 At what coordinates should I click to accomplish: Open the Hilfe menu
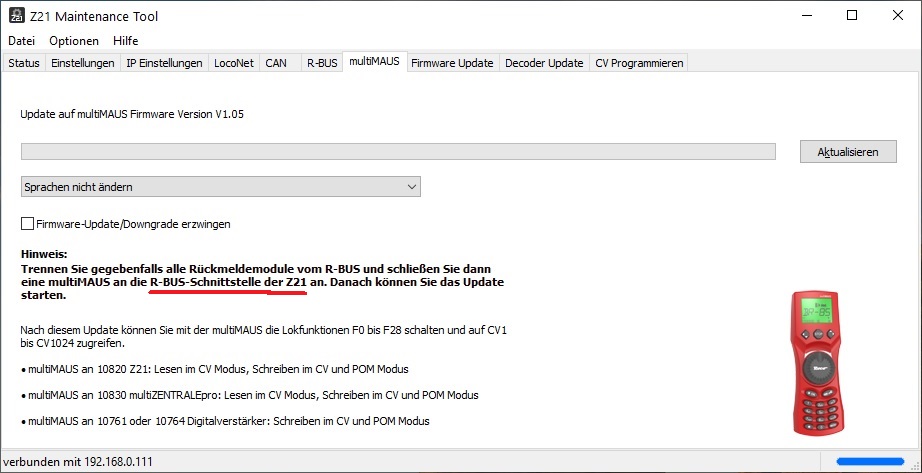pyautogui.click(x=126, y=41)
